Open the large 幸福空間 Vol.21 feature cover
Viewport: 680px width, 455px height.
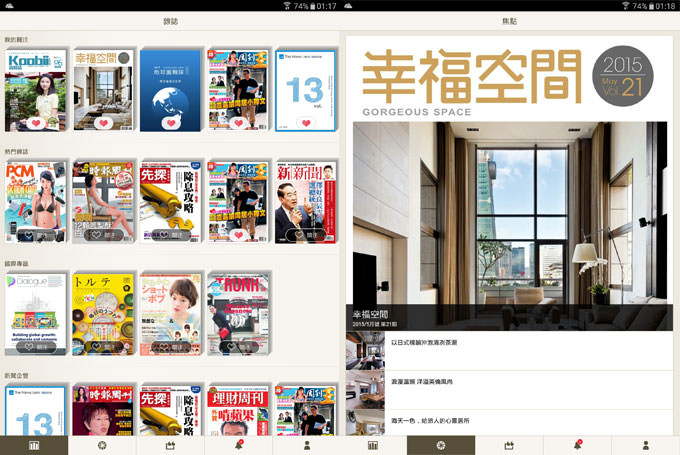pos(510,183)
